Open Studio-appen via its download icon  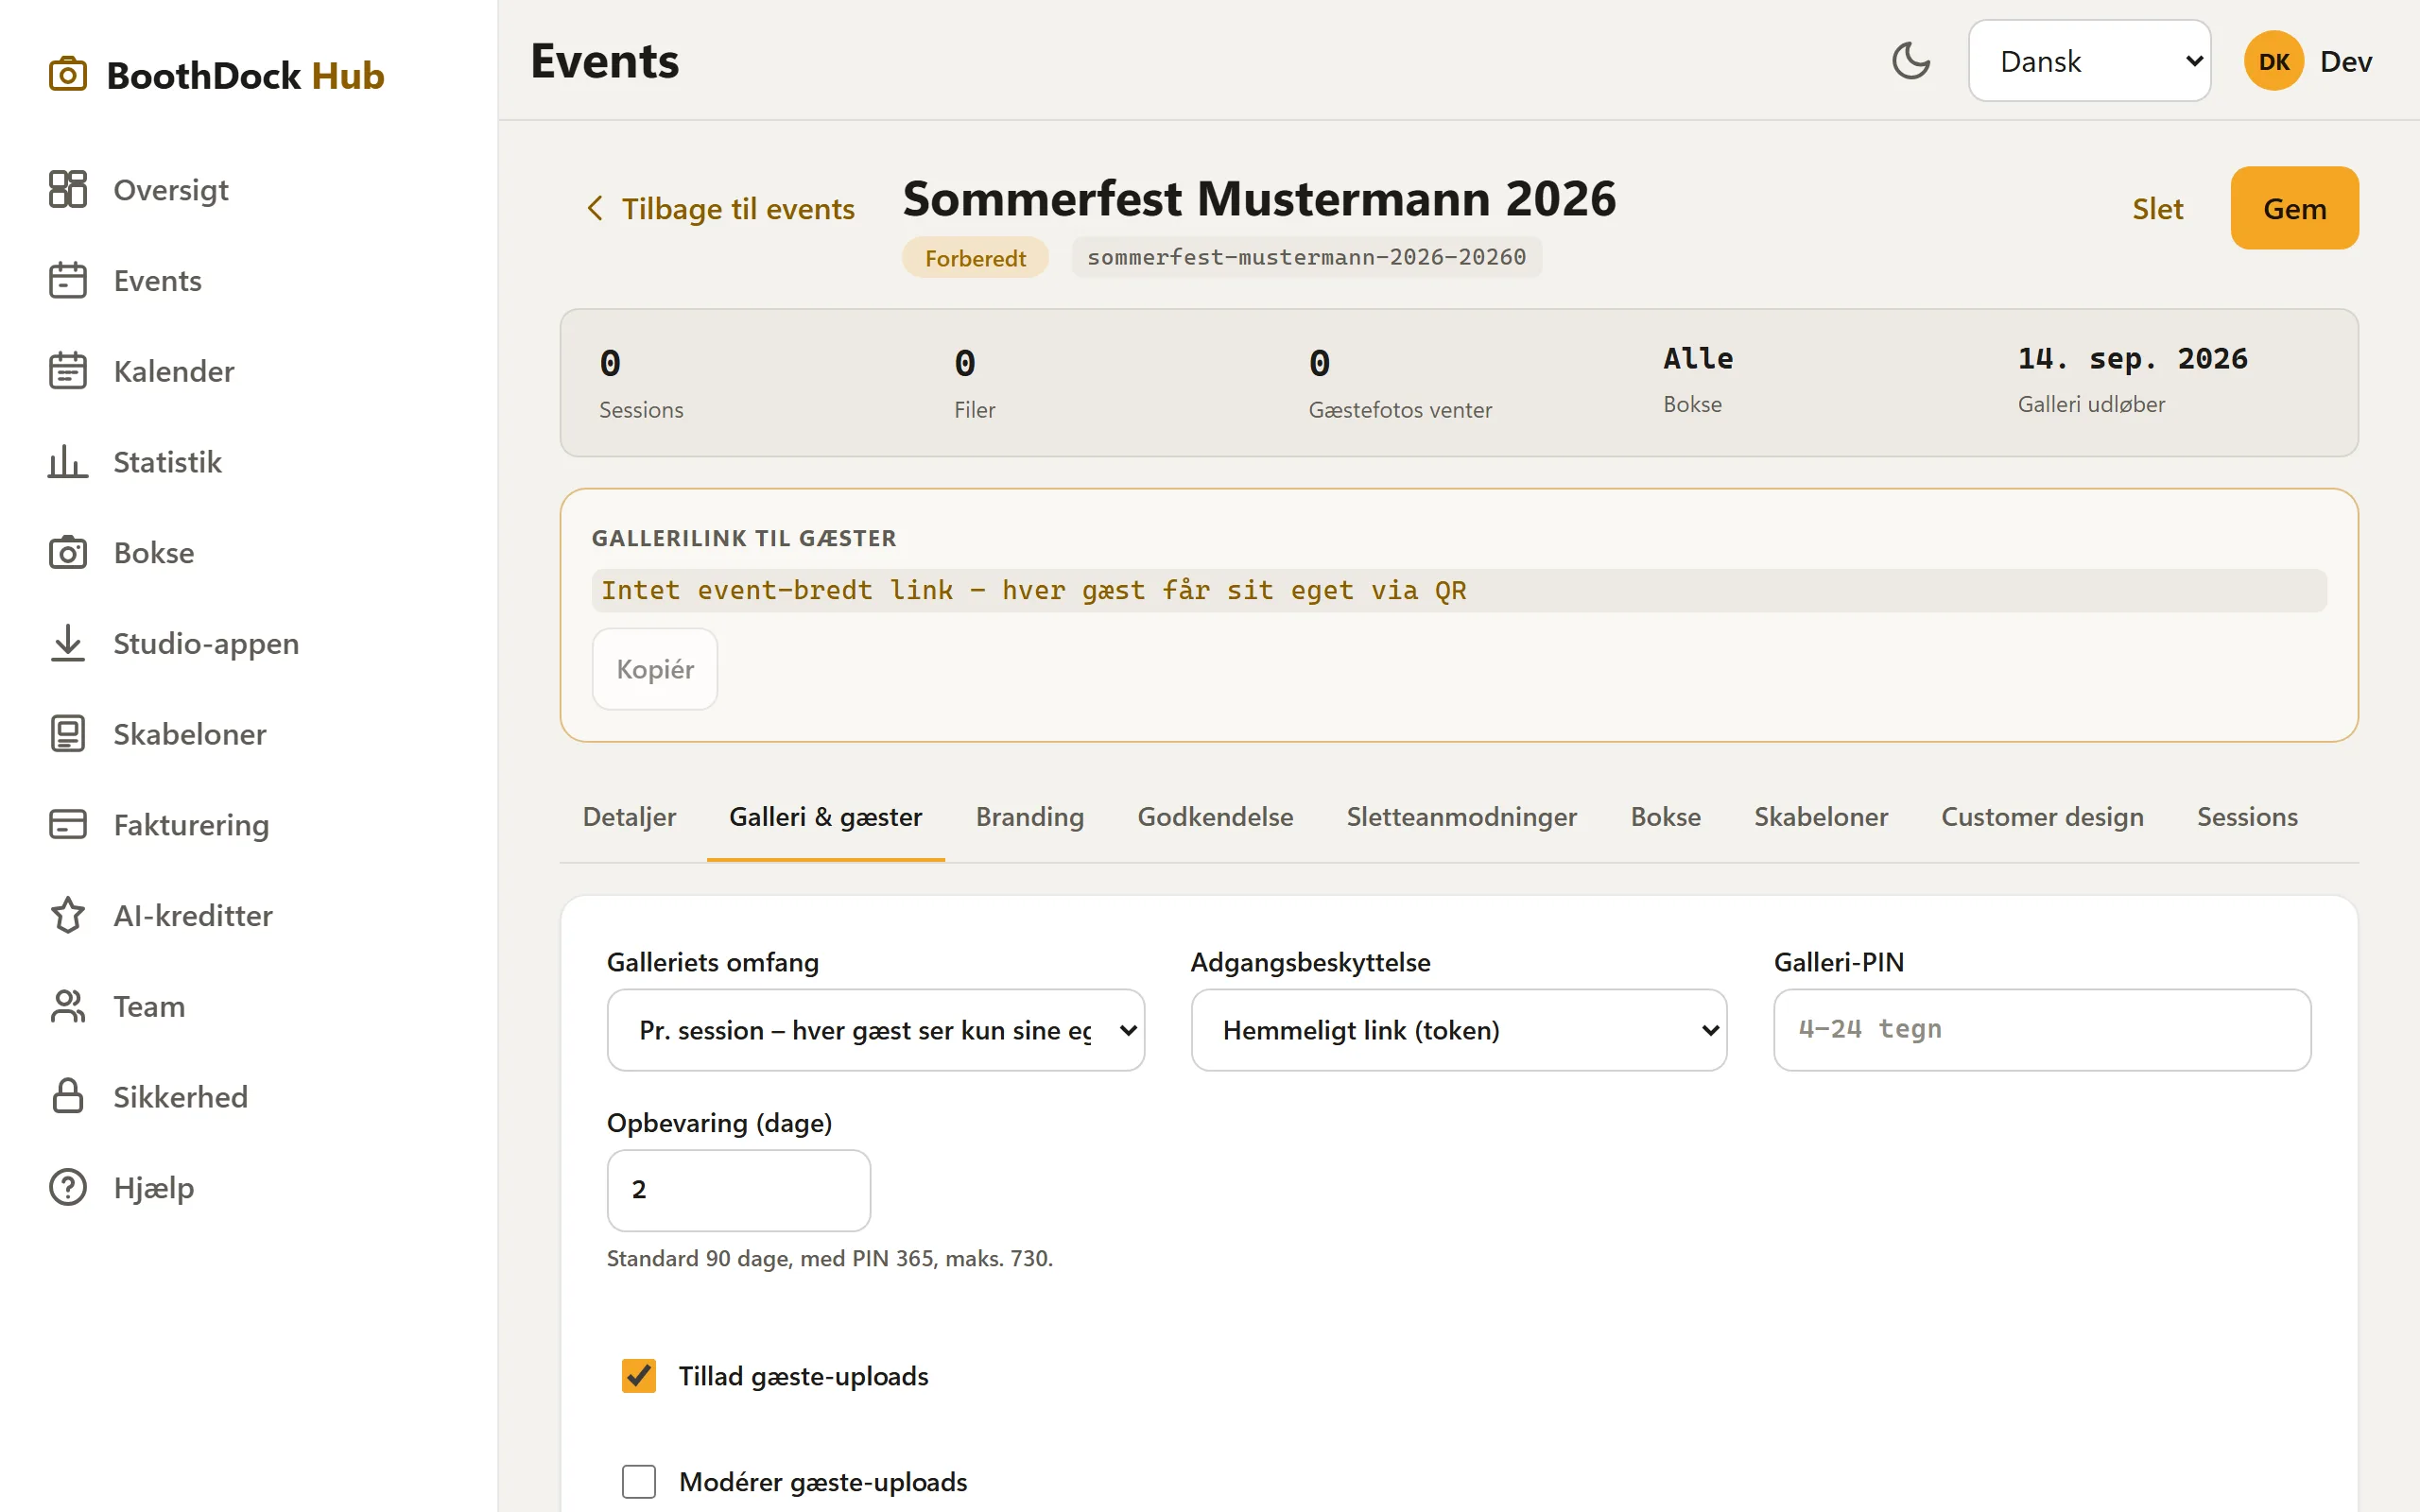pyautogui.click(x=68, y=643)
